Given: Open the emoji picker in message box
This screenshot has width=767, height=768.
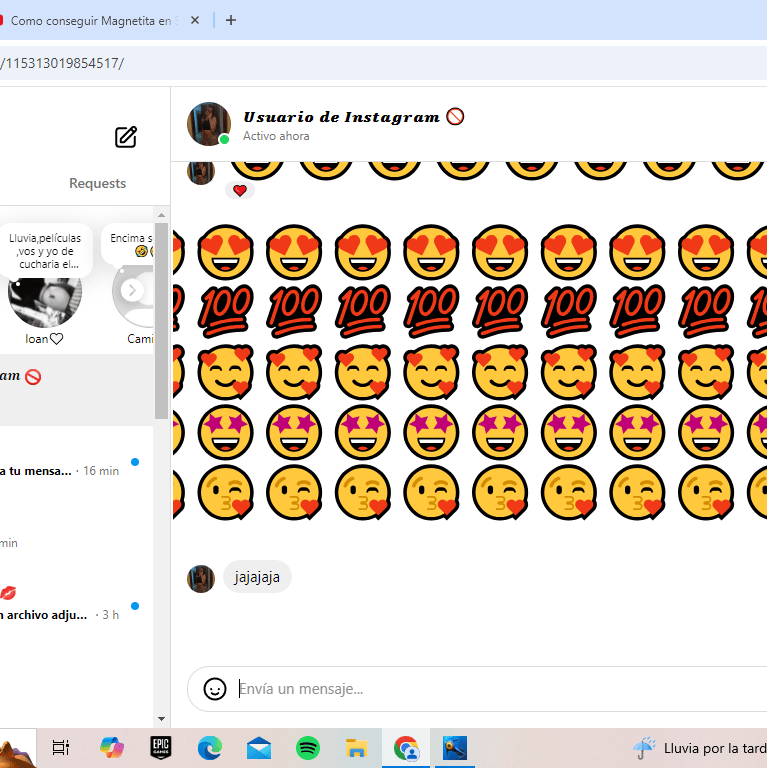Looking at the screenshot, I should (x=215, y=689).
